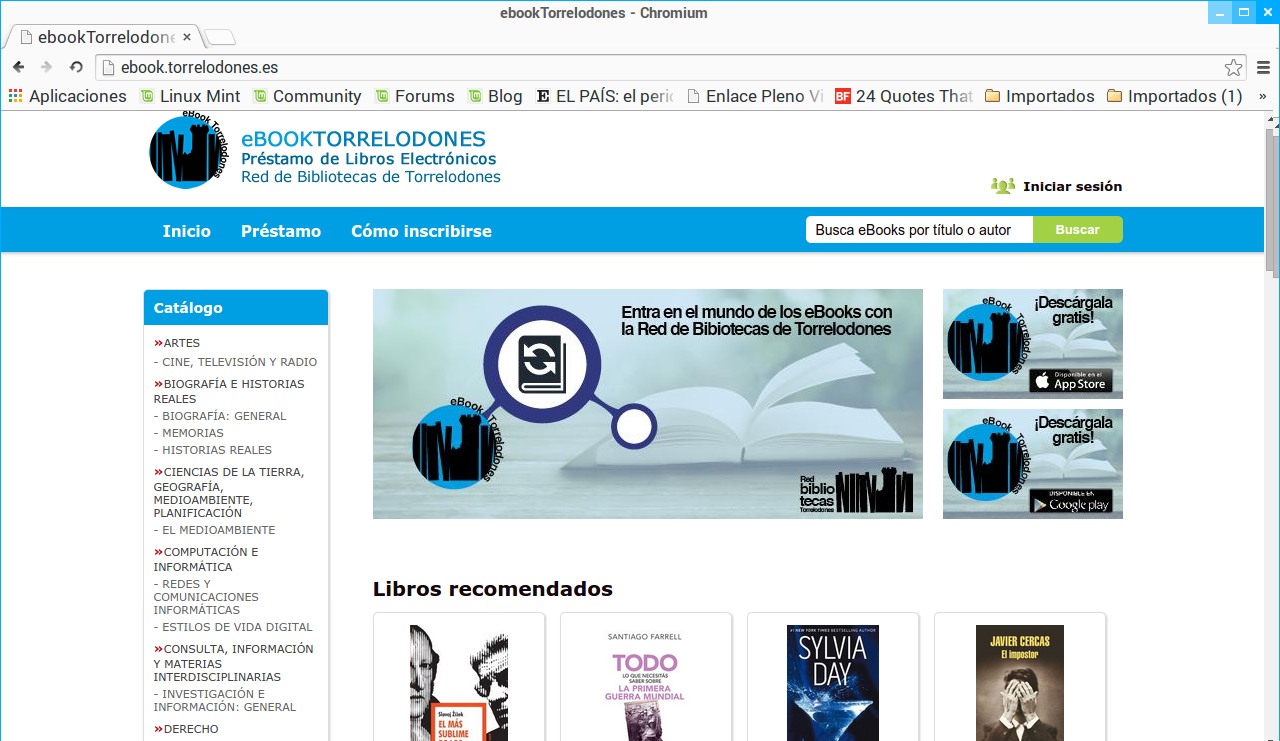Open the 24 Quotes That bookmark
The image size is (1280, 741).
click(x=904, y=96)
